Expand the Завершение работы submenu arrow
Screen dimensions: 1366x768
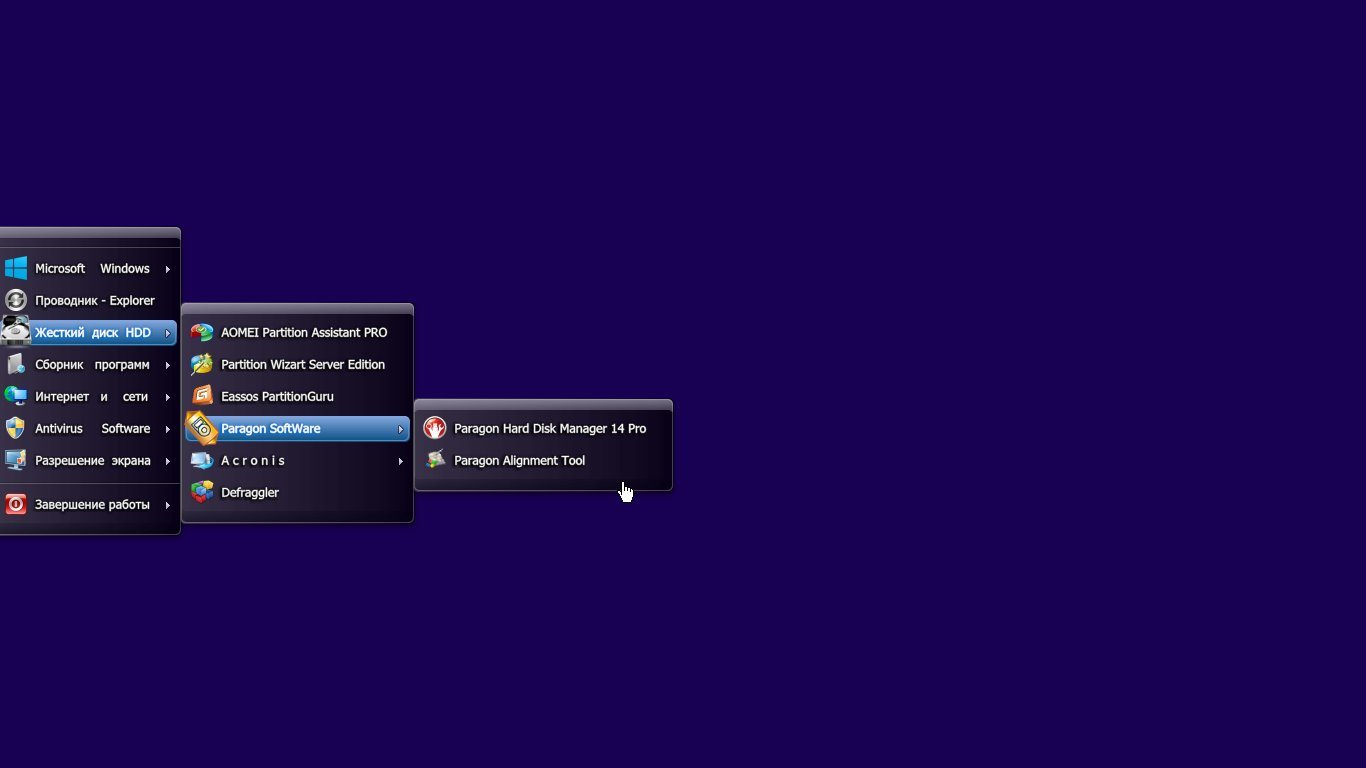point(168,505)
